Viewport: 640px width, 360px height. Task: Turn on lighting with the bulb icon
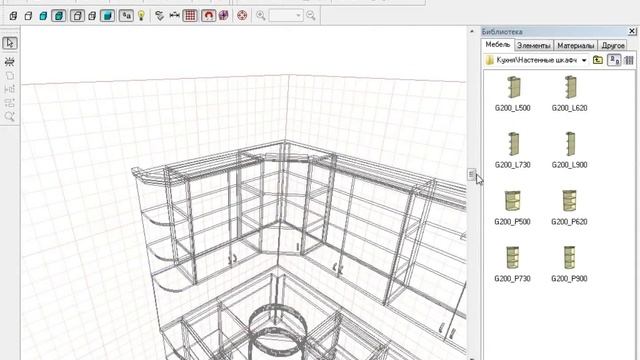click(x=141, y=16)
